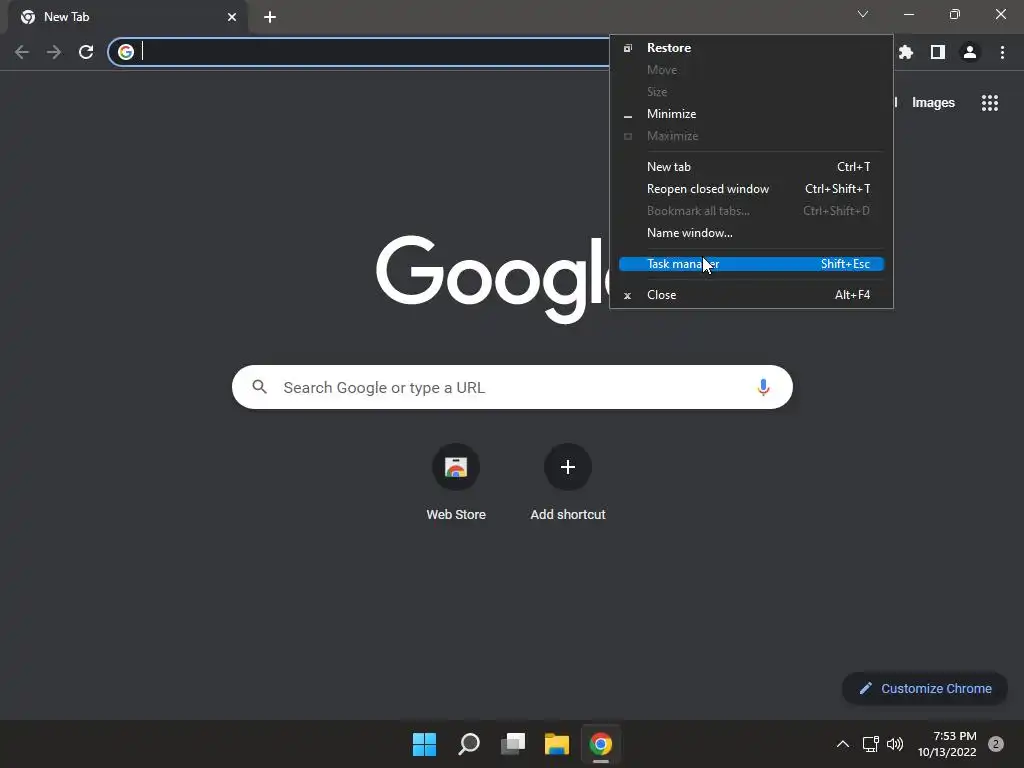Open the profile avatar icon
Image resolution: width=1024 pixels, height=768 pixels.
970,52
